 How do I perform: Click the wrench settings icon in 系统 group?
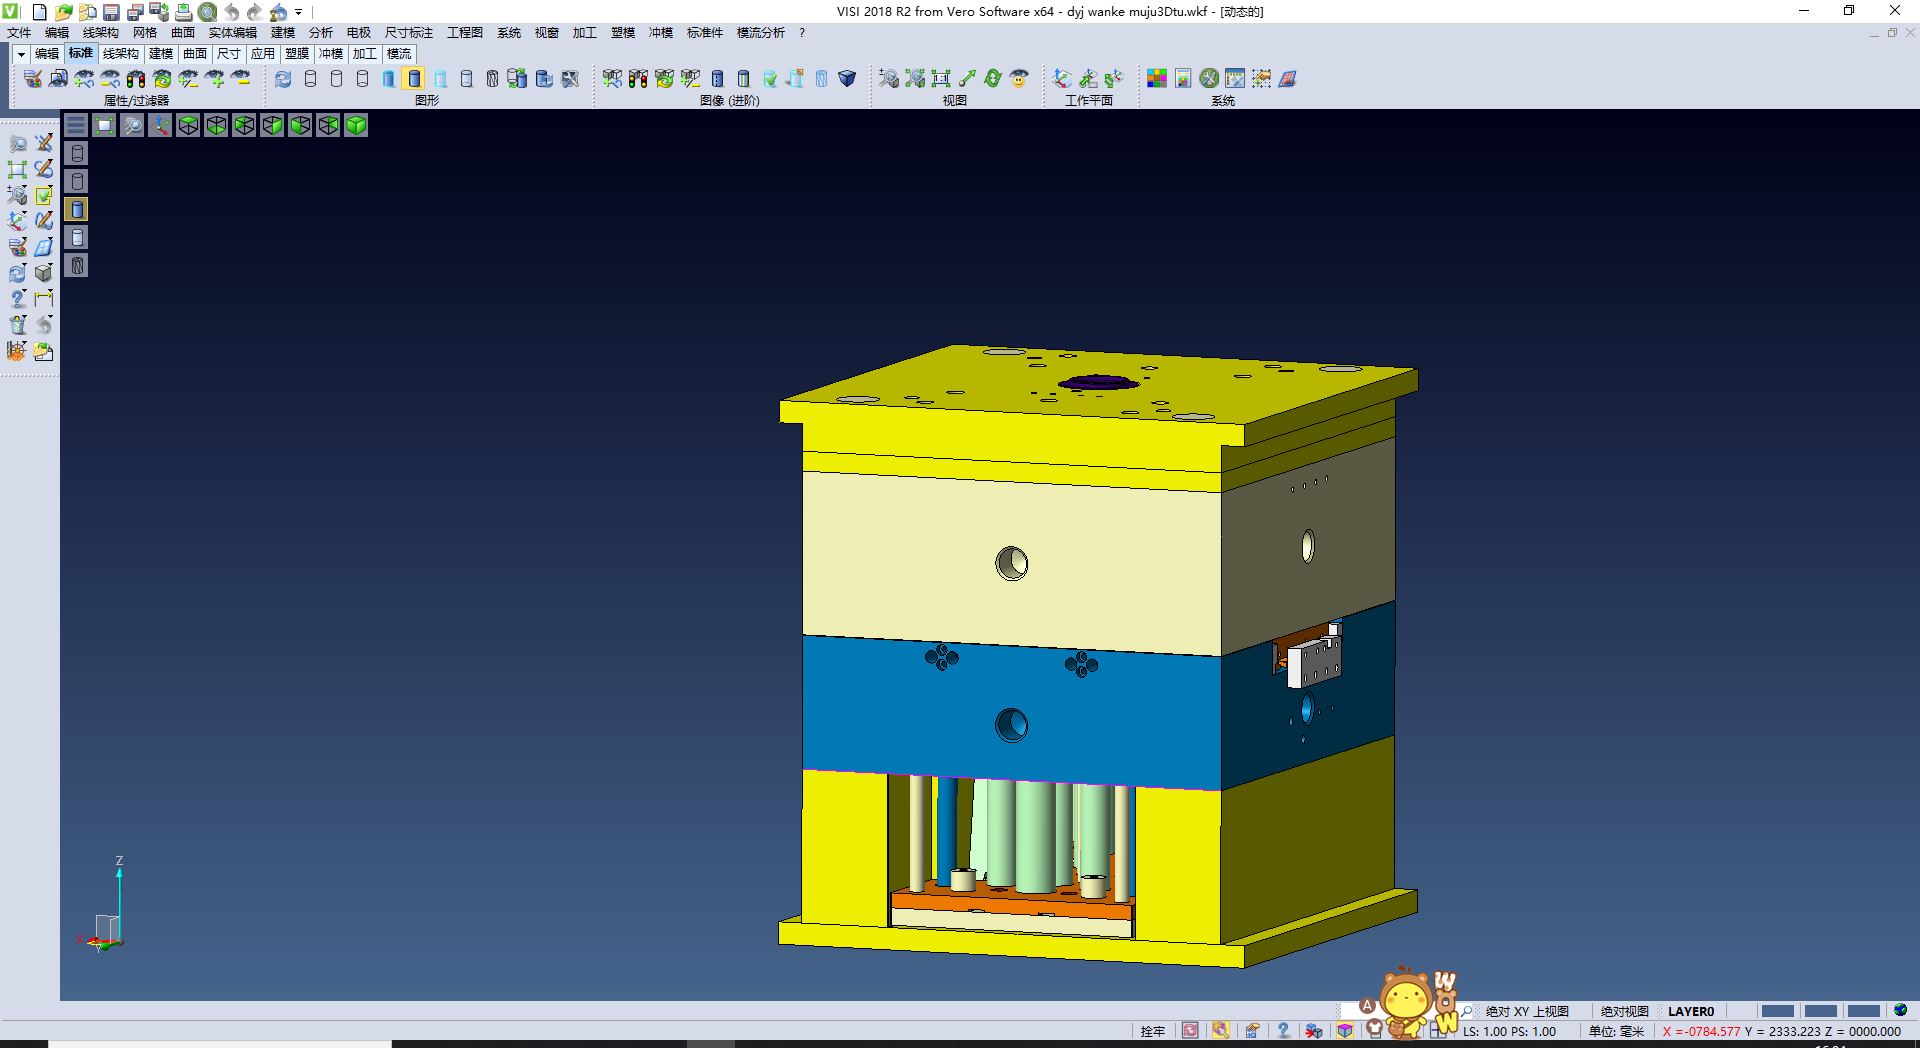(1209, 79)
